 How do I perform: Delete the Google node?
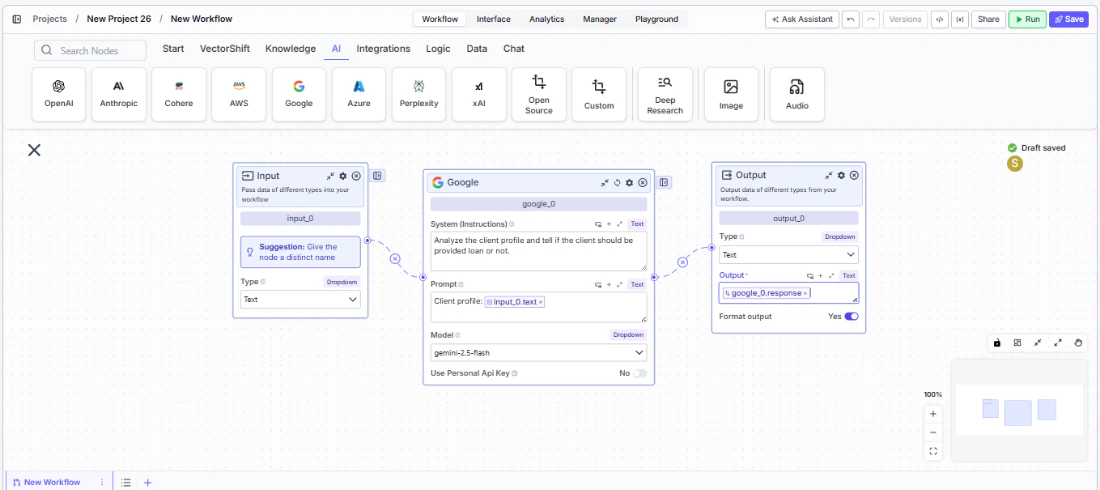point(642,183)
